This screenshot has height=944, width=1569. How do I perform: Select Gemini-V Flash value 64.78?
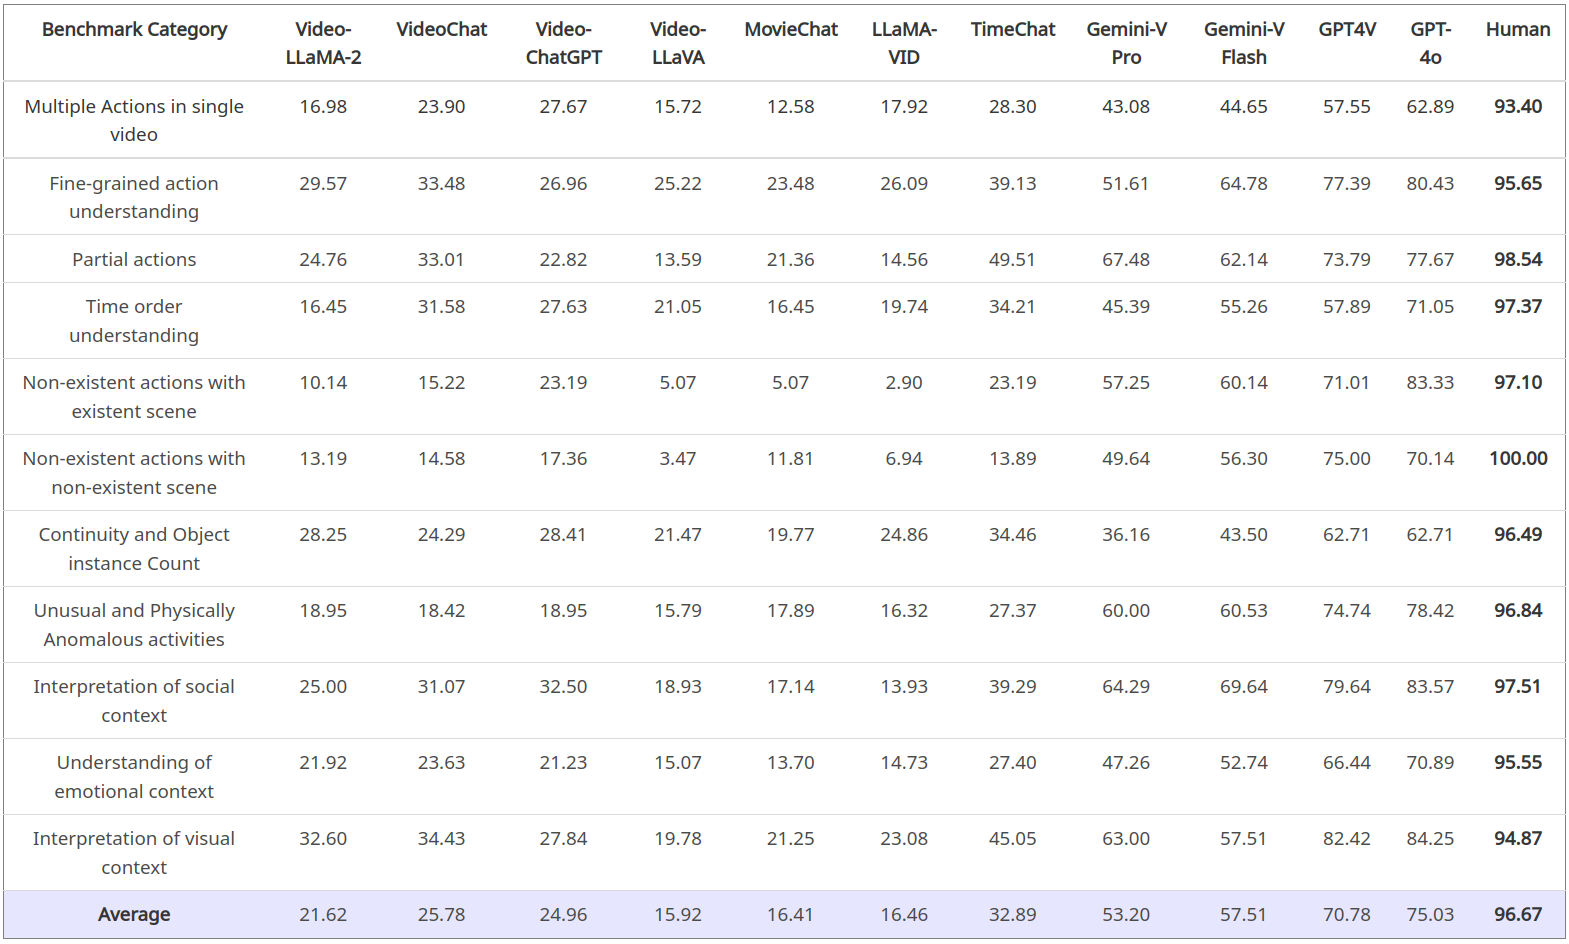[x=1244, y=184]
